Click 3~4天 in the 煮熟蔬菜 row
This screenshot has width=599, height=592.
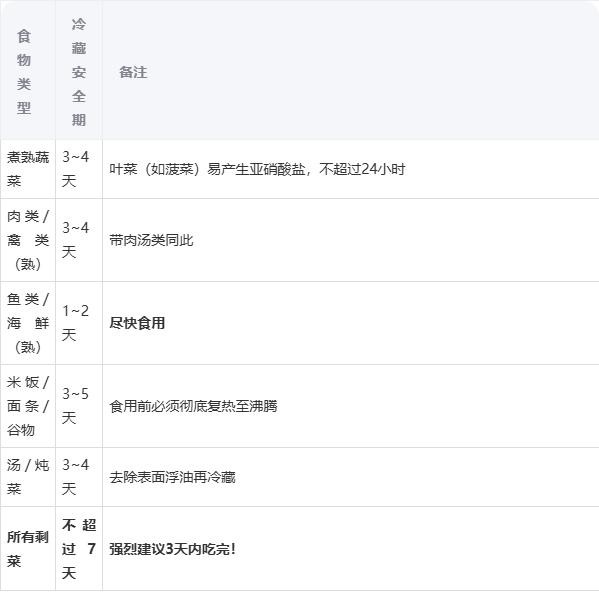click(x=76, y=169)
